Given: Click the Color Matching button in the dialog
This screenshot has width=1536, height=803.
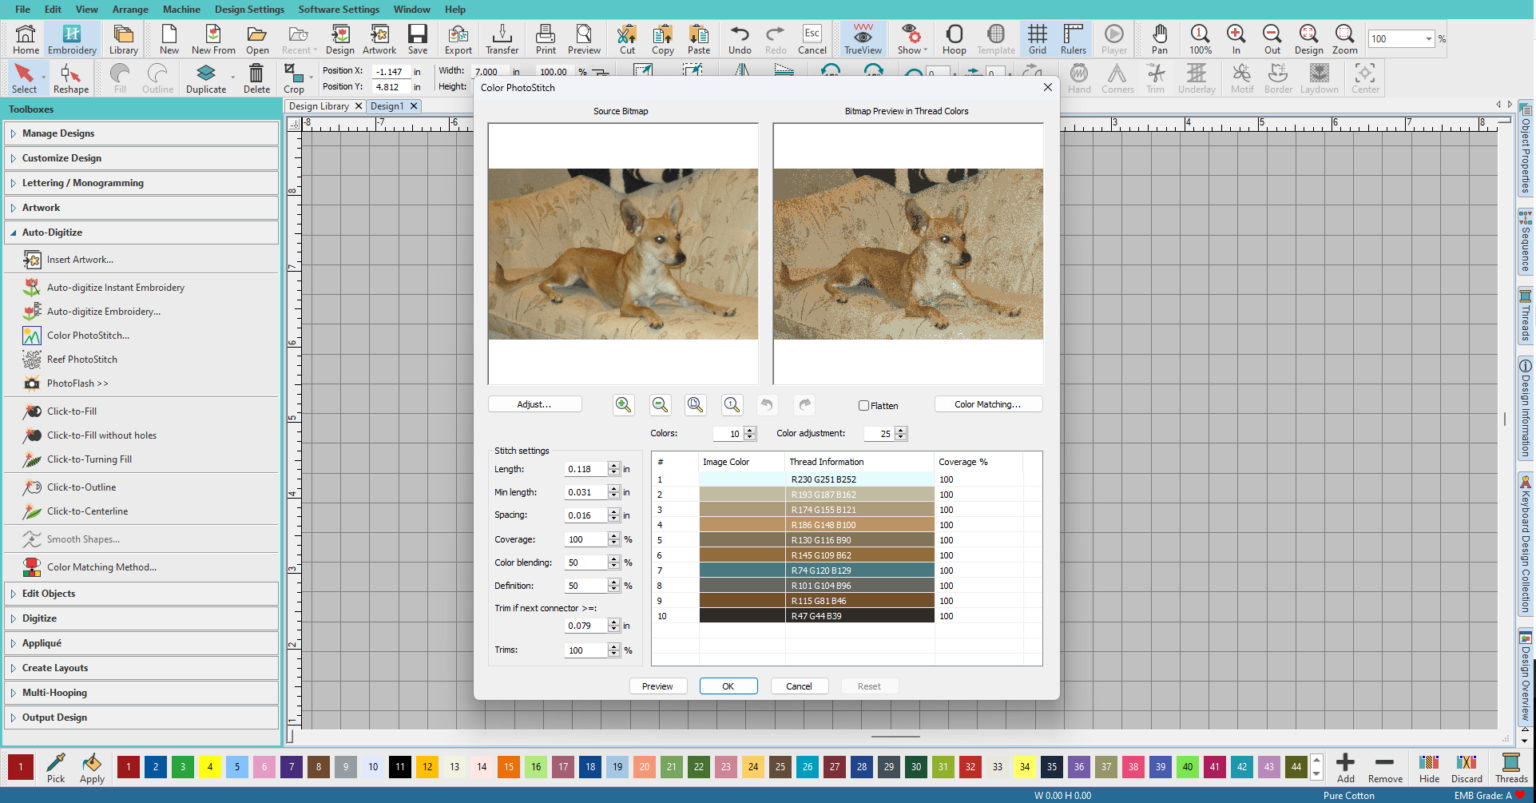Looking at the screenshot, I should 988,405.
